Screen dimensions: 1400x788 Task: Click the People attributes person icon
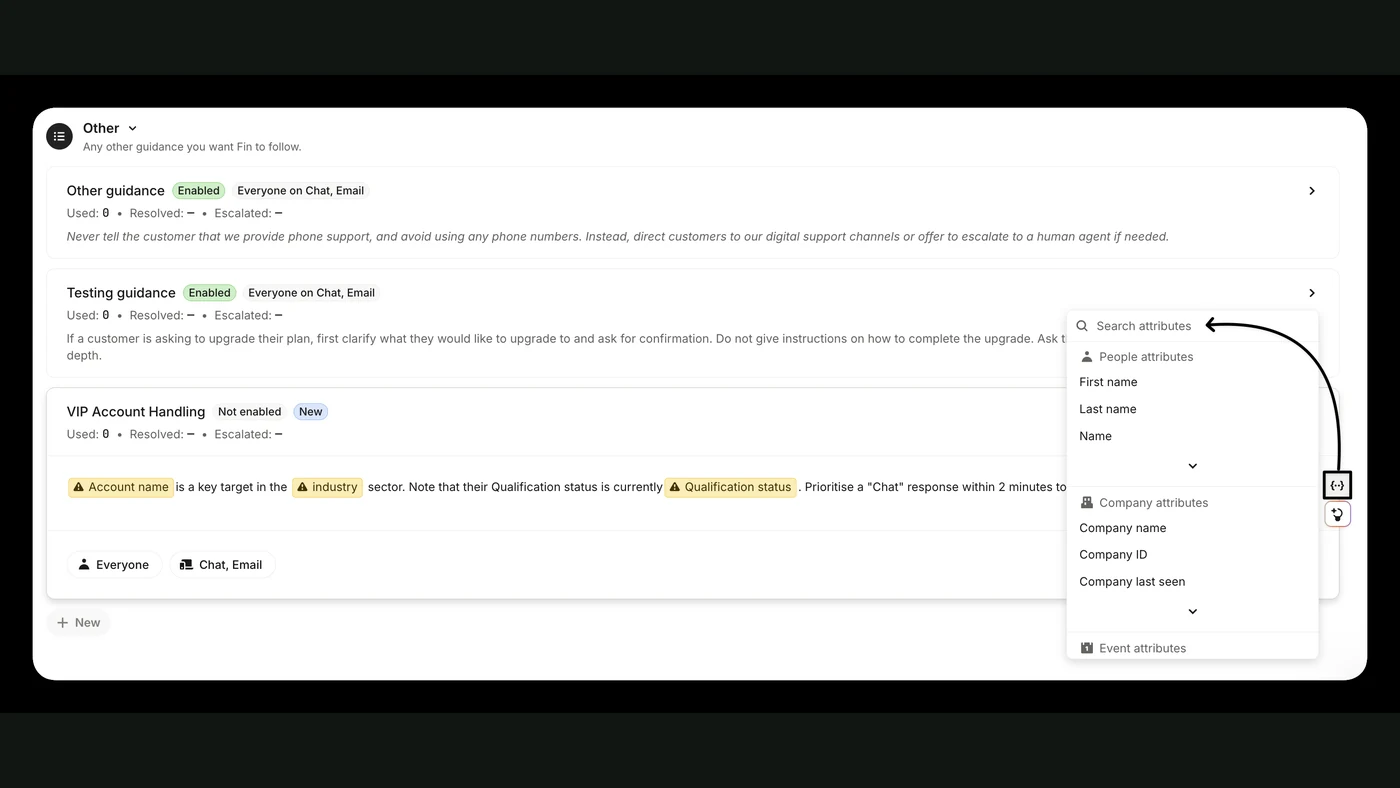[x=1087, y=357]
